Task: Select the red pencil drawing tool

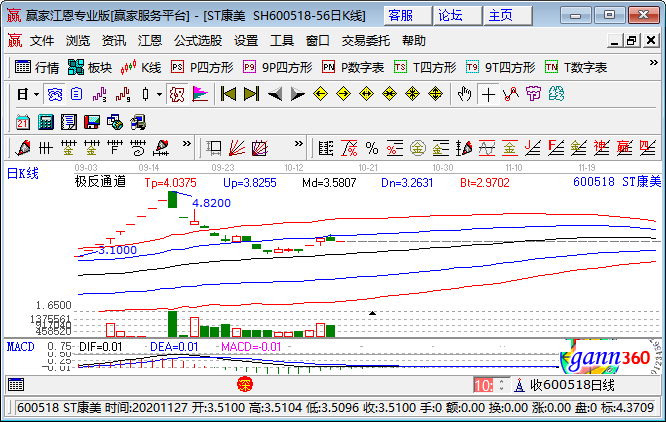Action: pos(23,148)
